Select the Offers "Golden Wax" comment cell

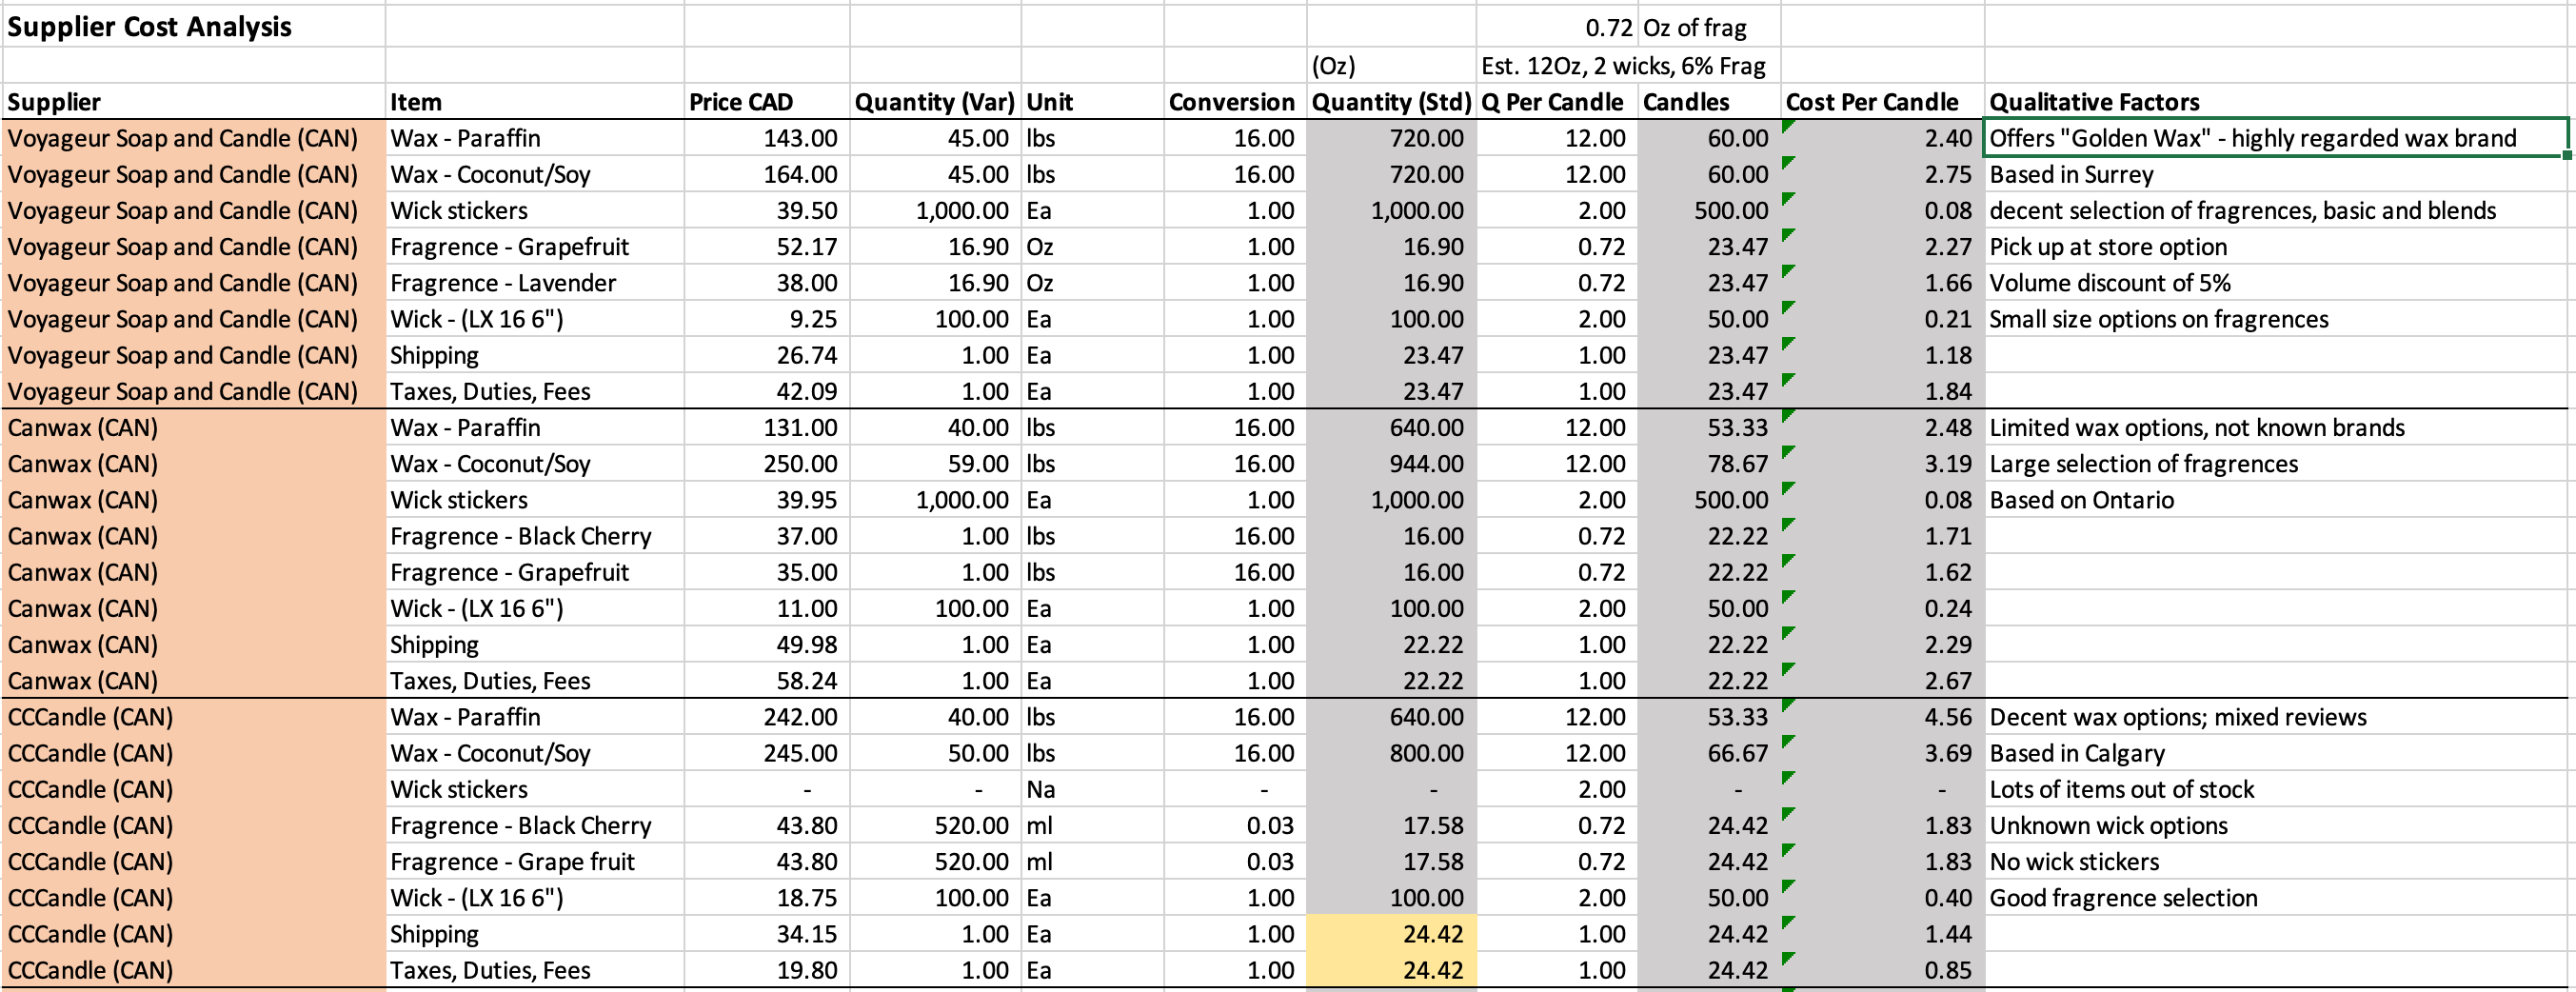coord(2275,138)
